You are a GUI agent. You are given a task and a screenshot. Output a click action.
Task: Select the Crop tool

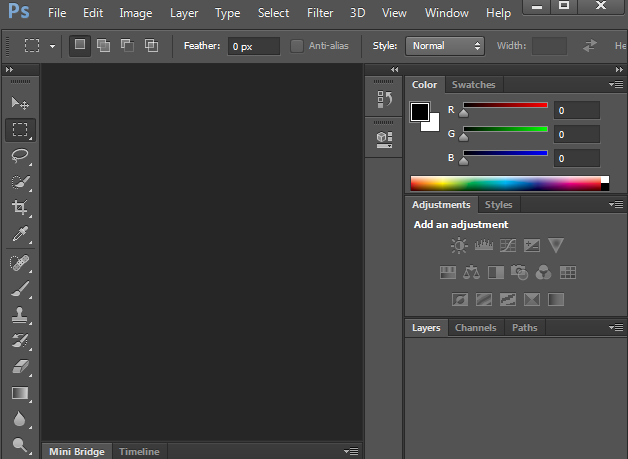point(20,207)
